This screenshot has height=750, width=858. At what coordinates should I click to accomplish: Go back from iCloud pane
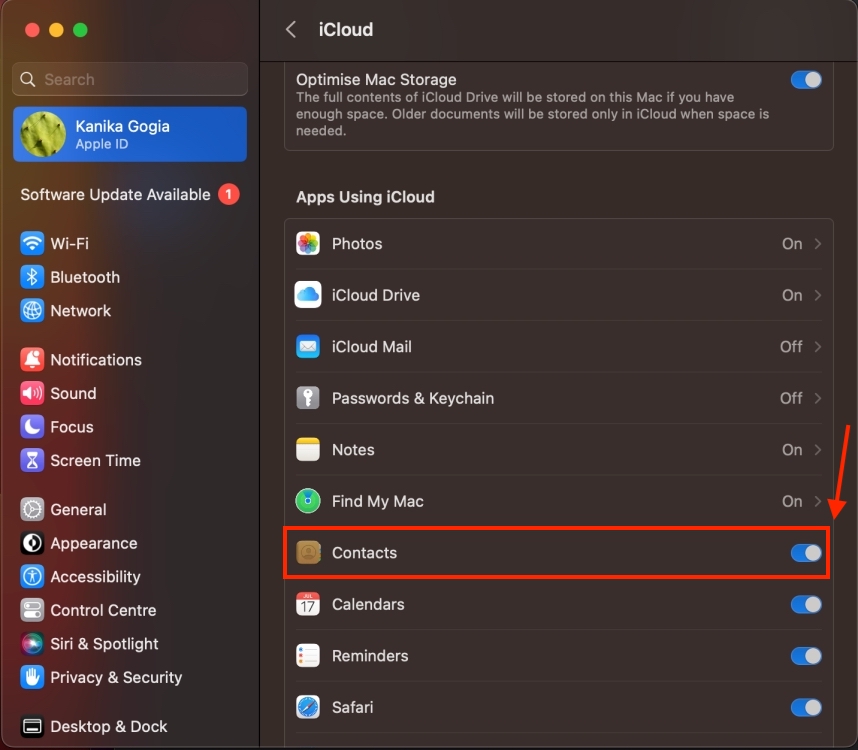click(x=291, y=30)
